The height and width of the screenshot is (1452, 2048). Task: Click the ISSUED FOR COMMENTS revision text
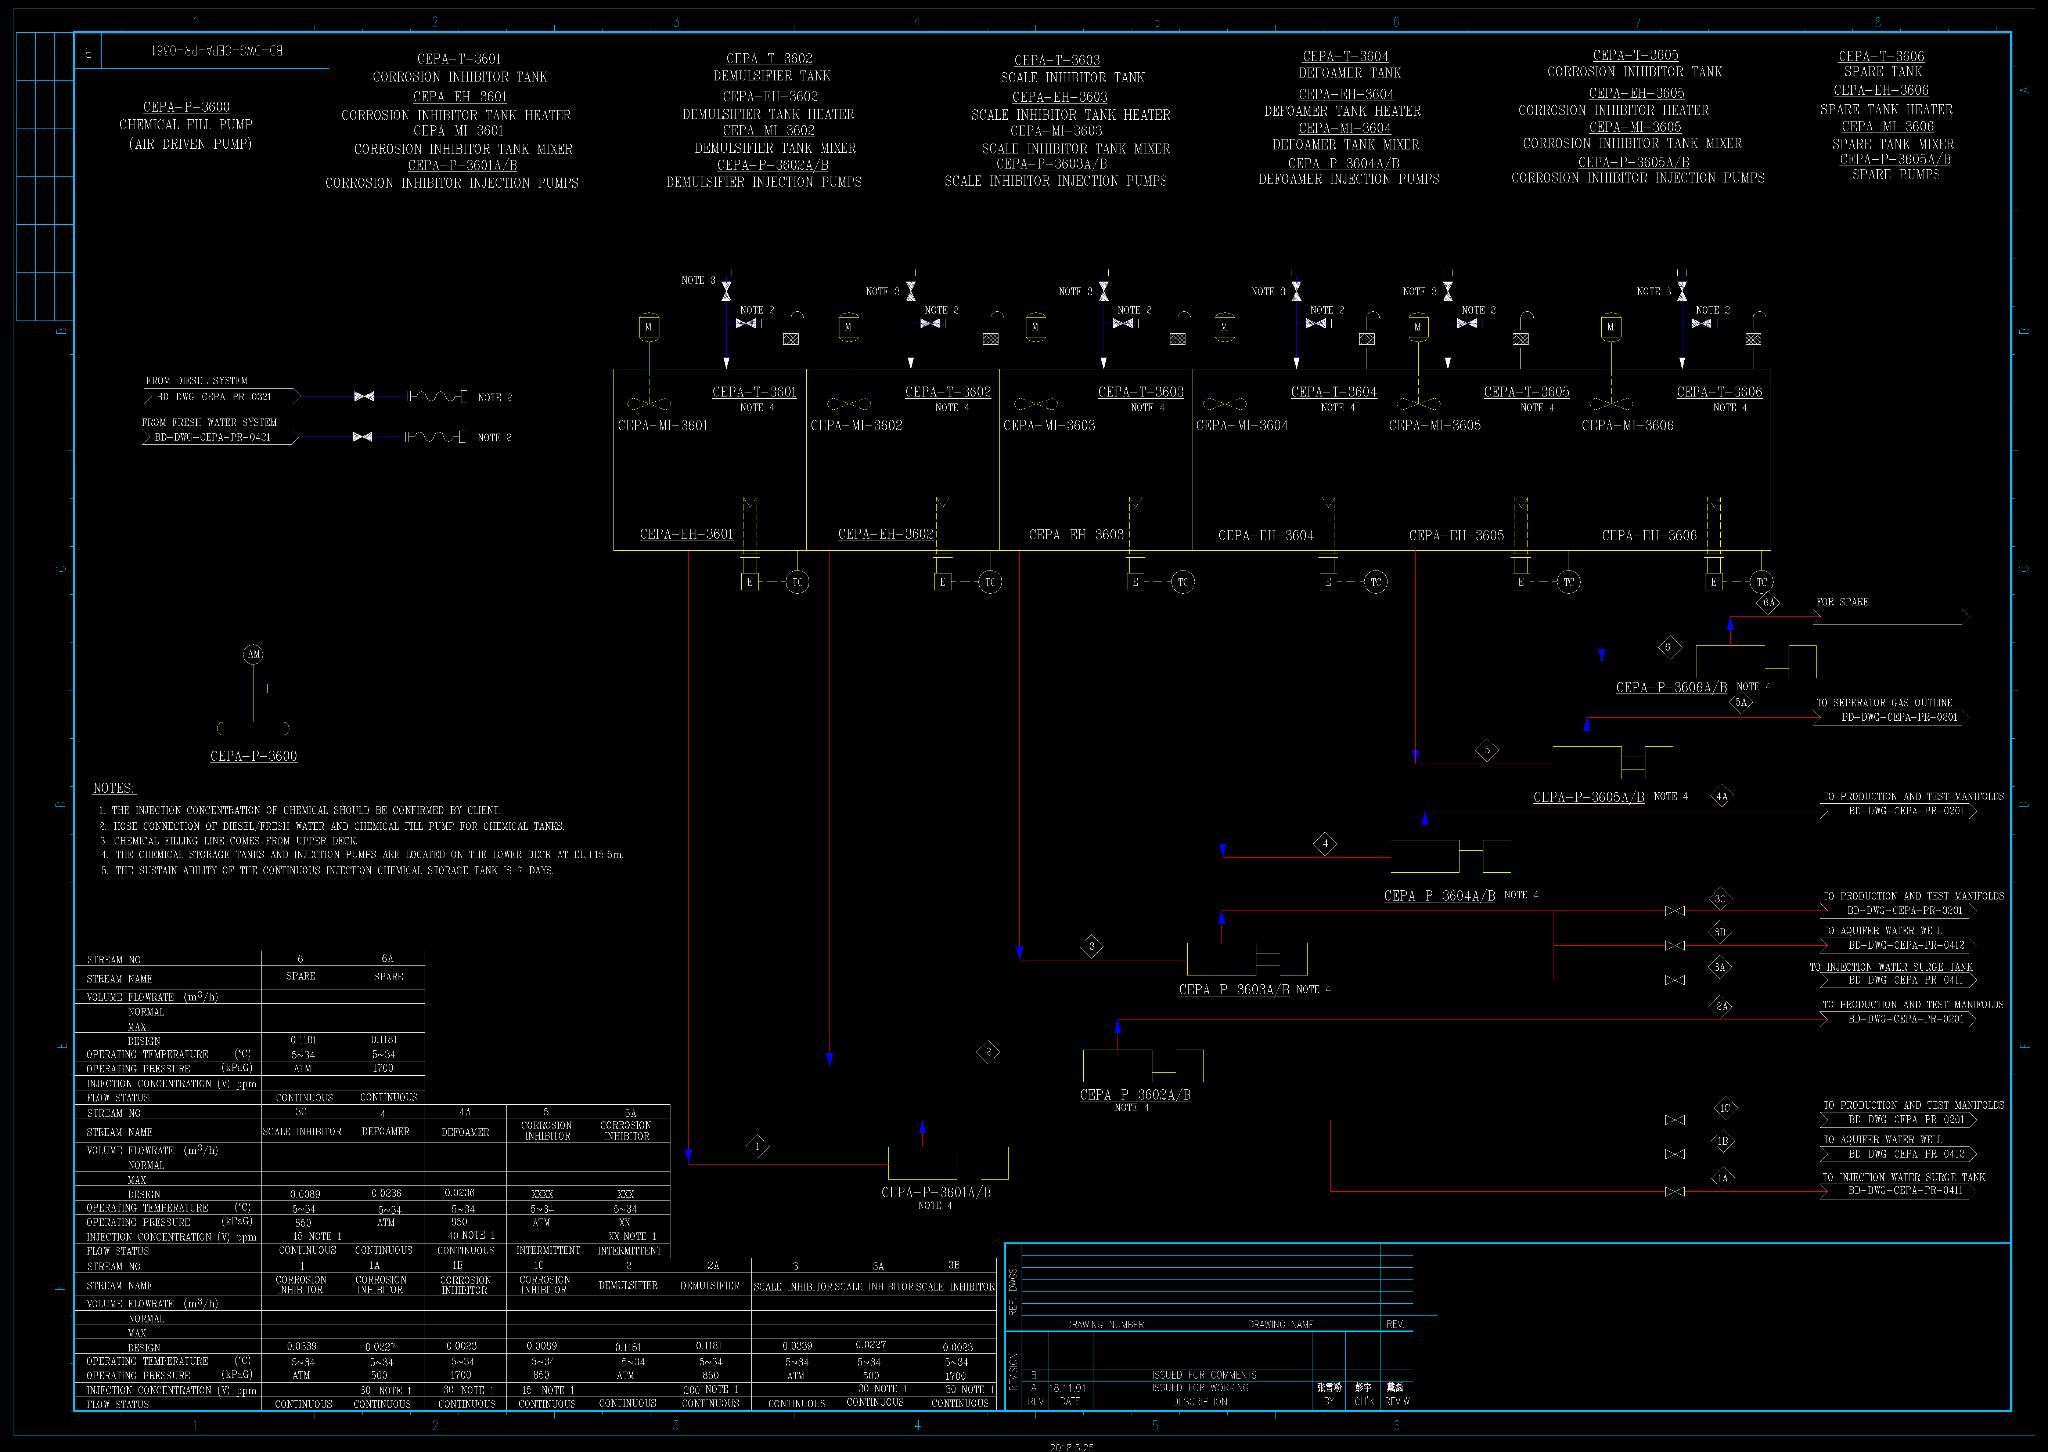[1204, 1375]
